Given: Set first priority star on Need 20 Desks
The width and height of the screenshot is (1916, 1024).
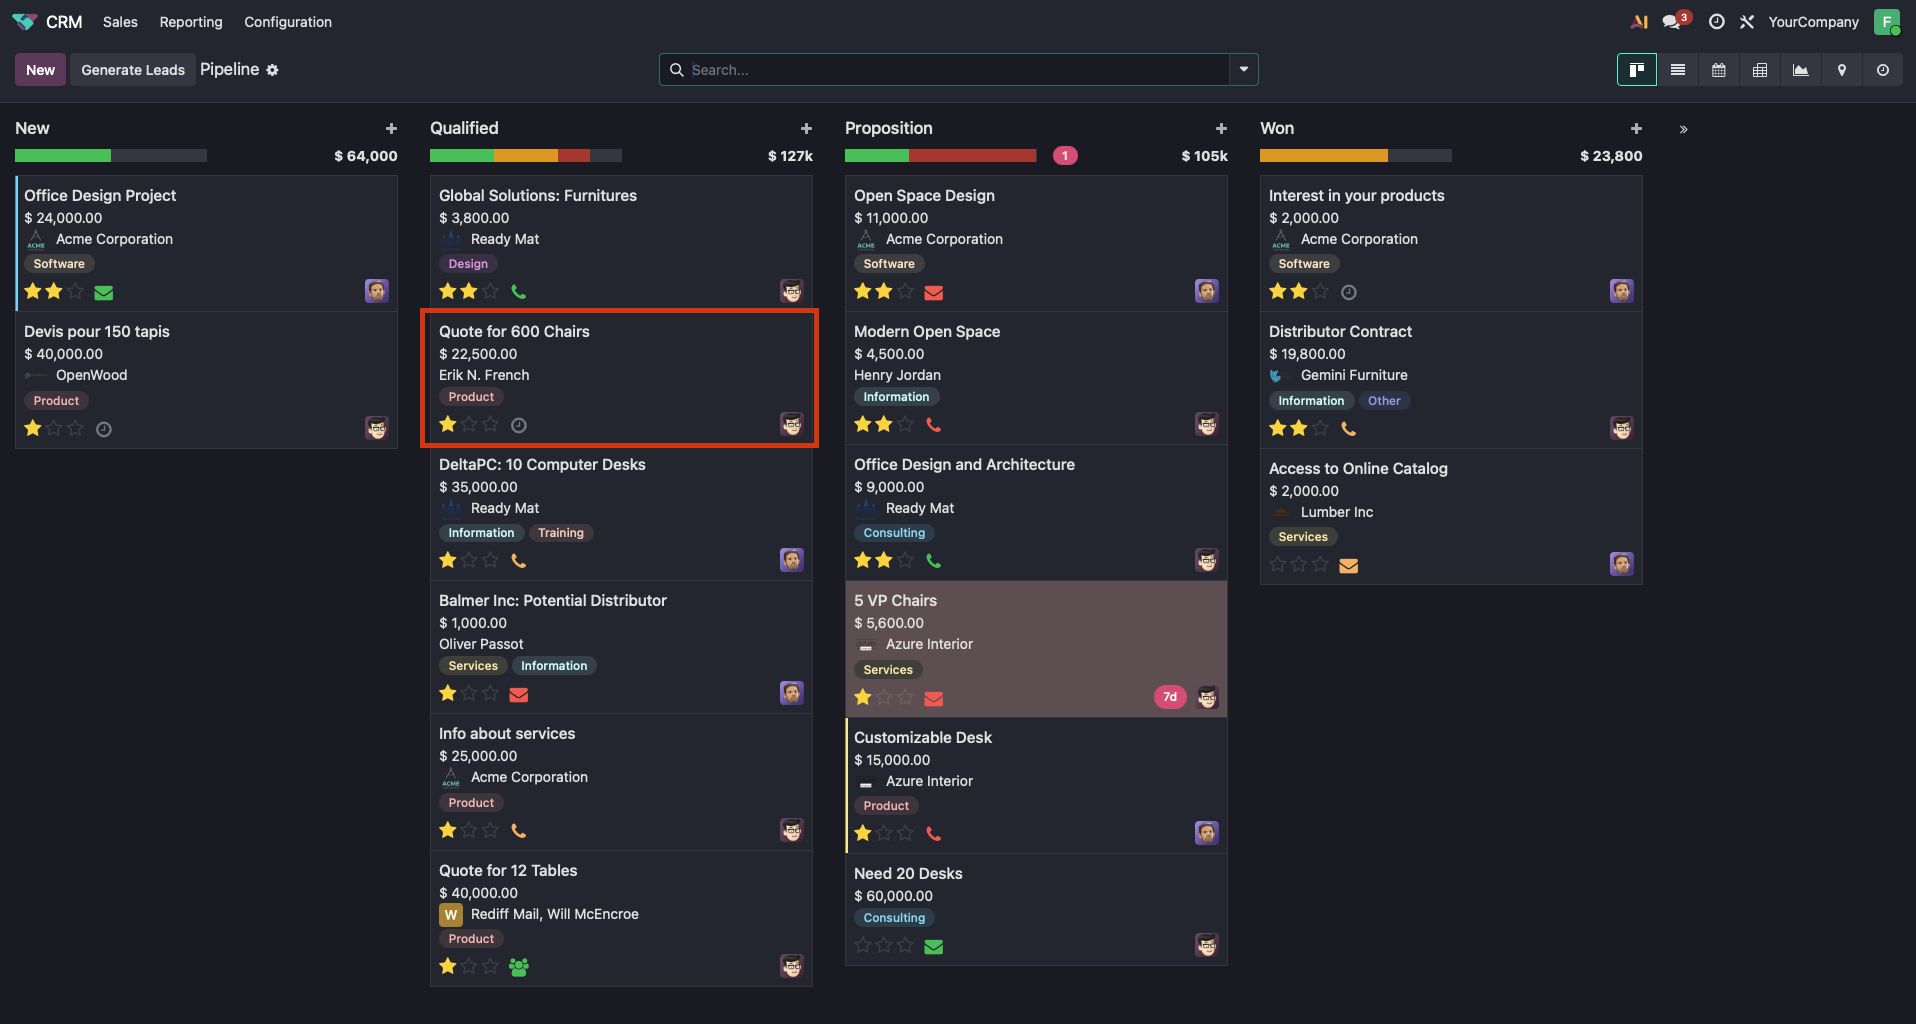Looking at the screenshot, I should (863, 946).
